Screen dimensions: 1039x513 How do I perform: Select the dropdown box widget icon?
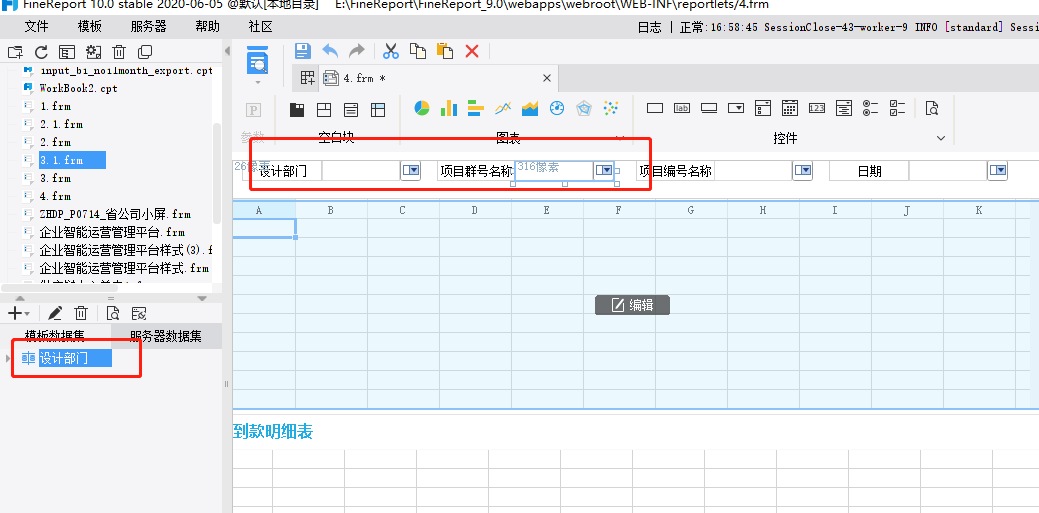pos(736,108)
